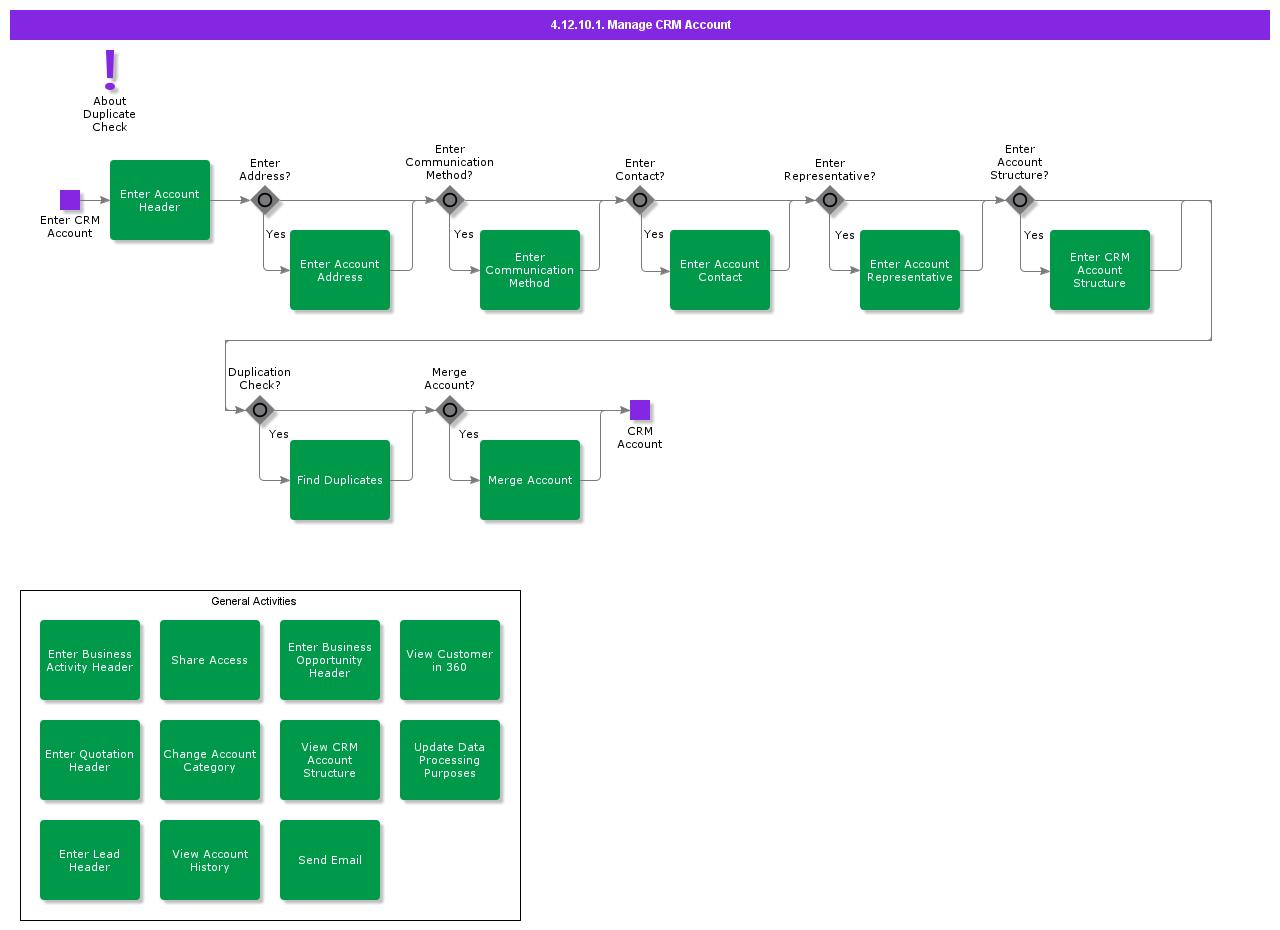Screen dimensions: 1280x930
Task: Click the 4.12.10.1. Manage CRM Account title bar
Action: (x=640, y=25)
